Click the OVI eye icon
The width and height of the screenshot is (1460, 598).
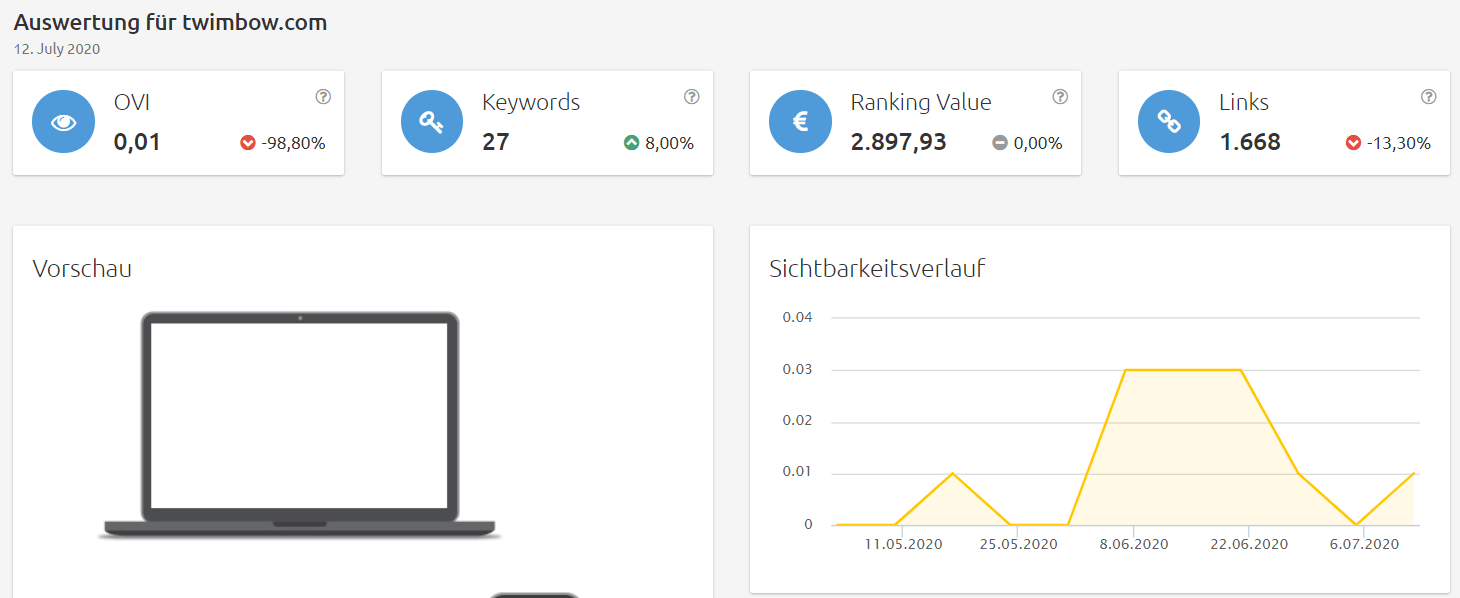(64, 122)
